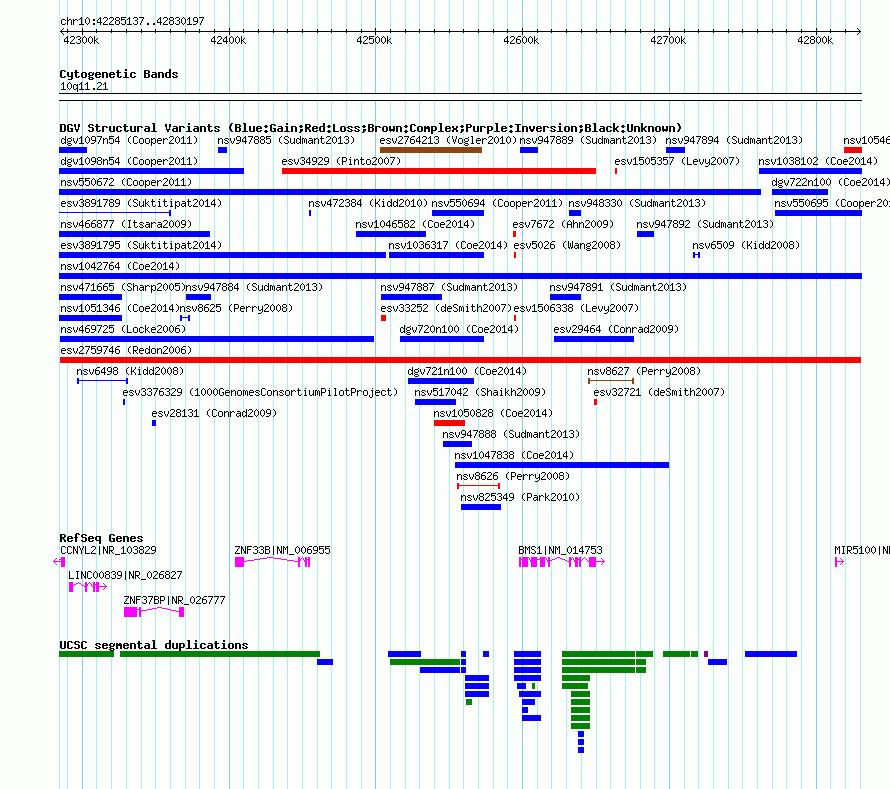Select the ZNF33B|NM_006955 gene label
Image resolution: width=890 pixels, height=789 pixels.
(x=283, y=550)
